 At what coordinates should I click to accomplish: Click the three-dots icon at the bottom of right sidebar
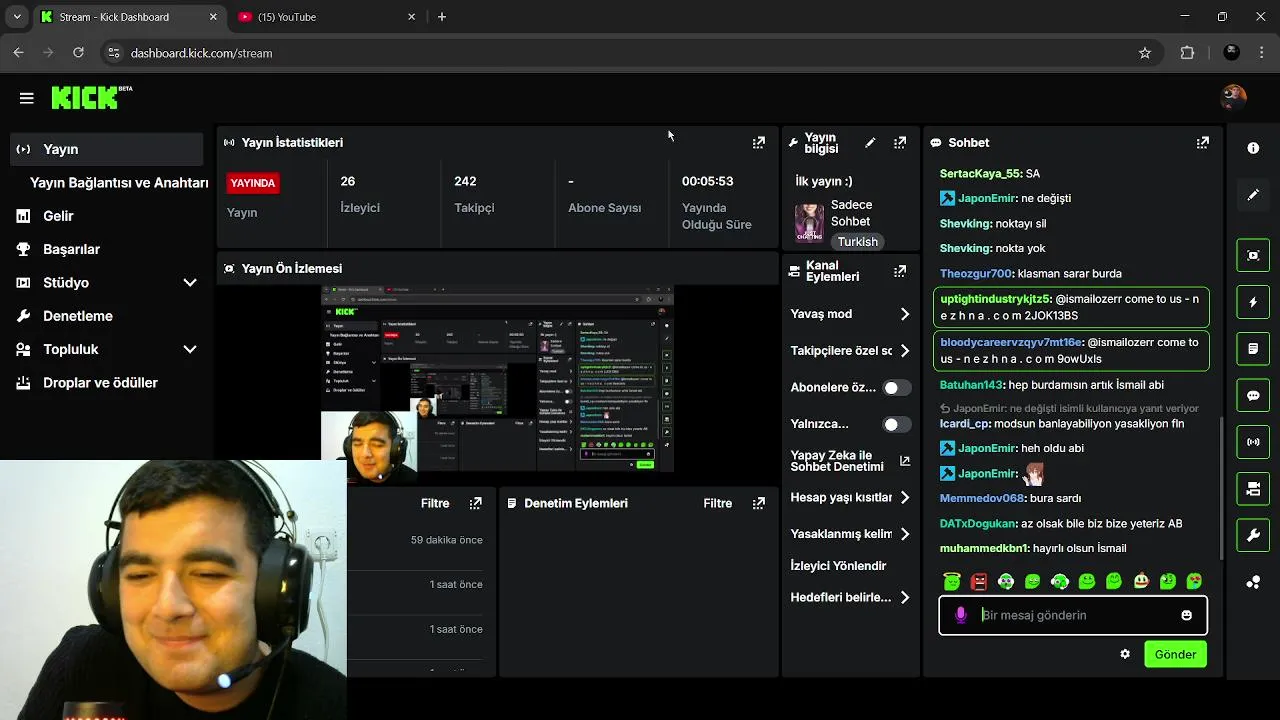point(1253,582)
